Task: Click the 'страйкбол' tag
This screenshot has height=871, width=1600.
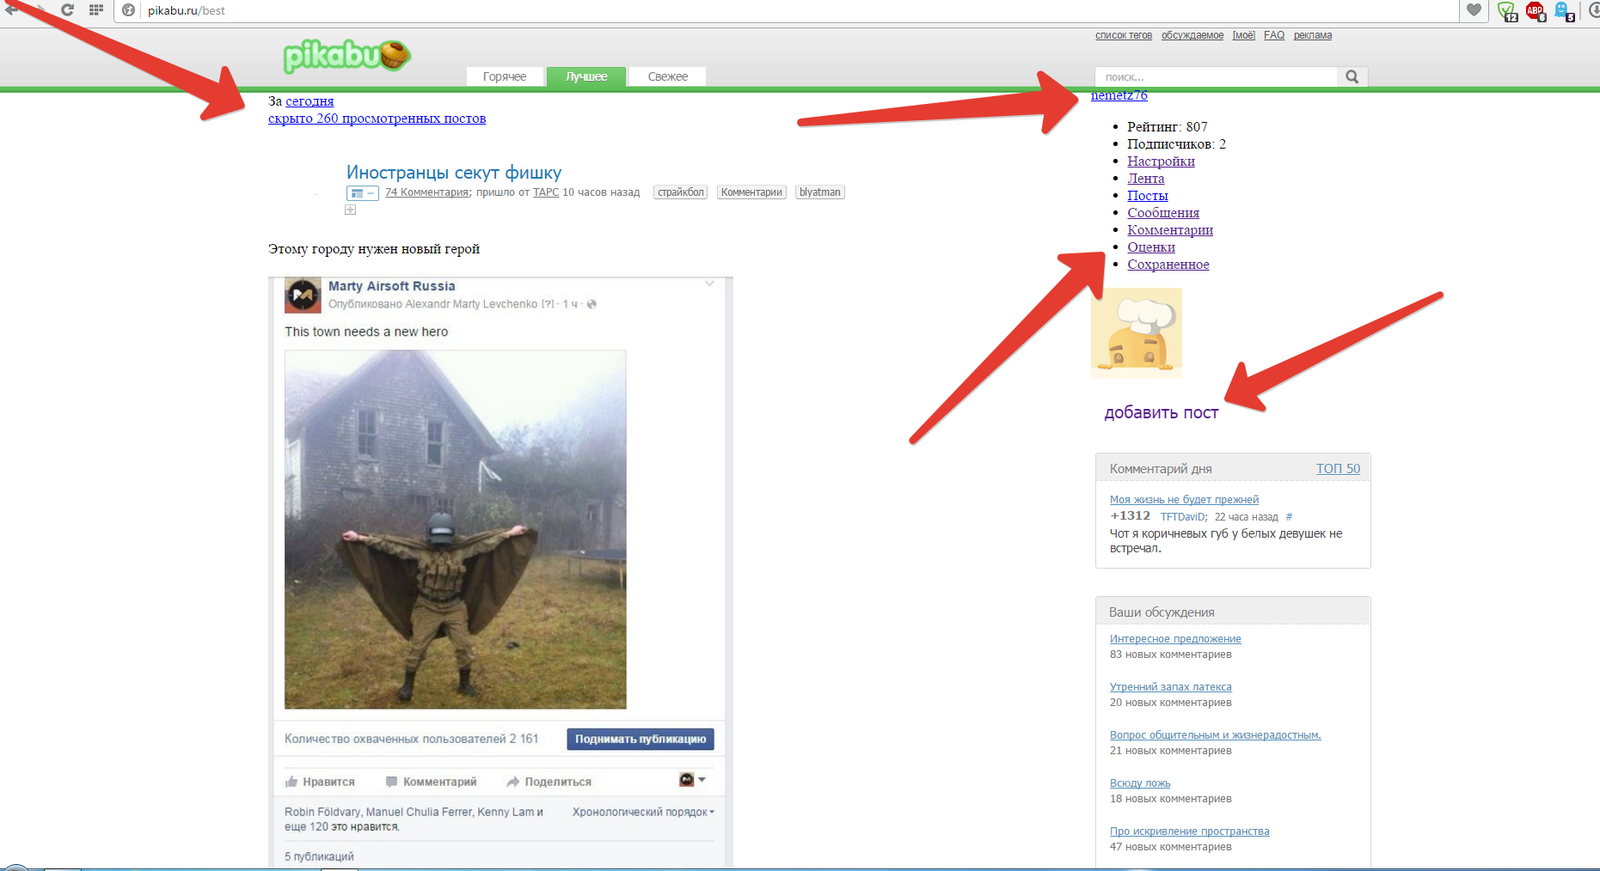Action: tap(680, 192)
